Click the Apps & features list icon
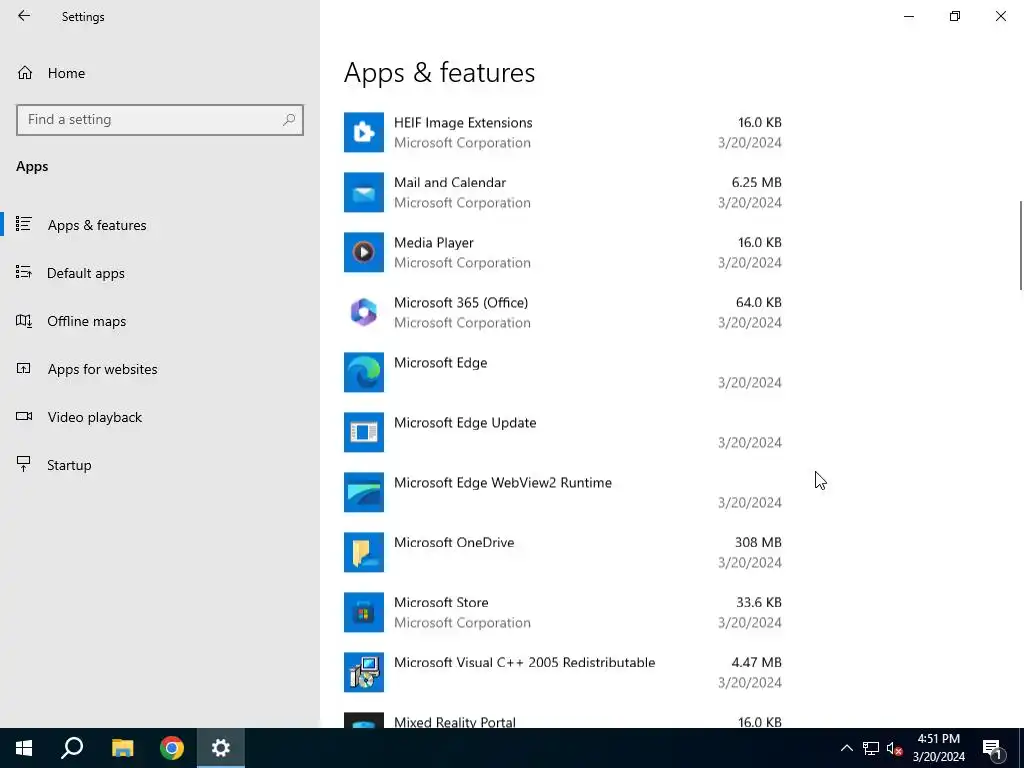The image size is (1024, 768). point(24,224)
